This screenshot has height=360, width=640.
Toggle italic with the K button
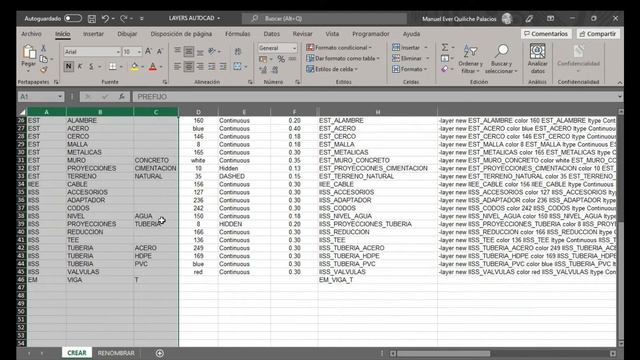pos(80,66)
